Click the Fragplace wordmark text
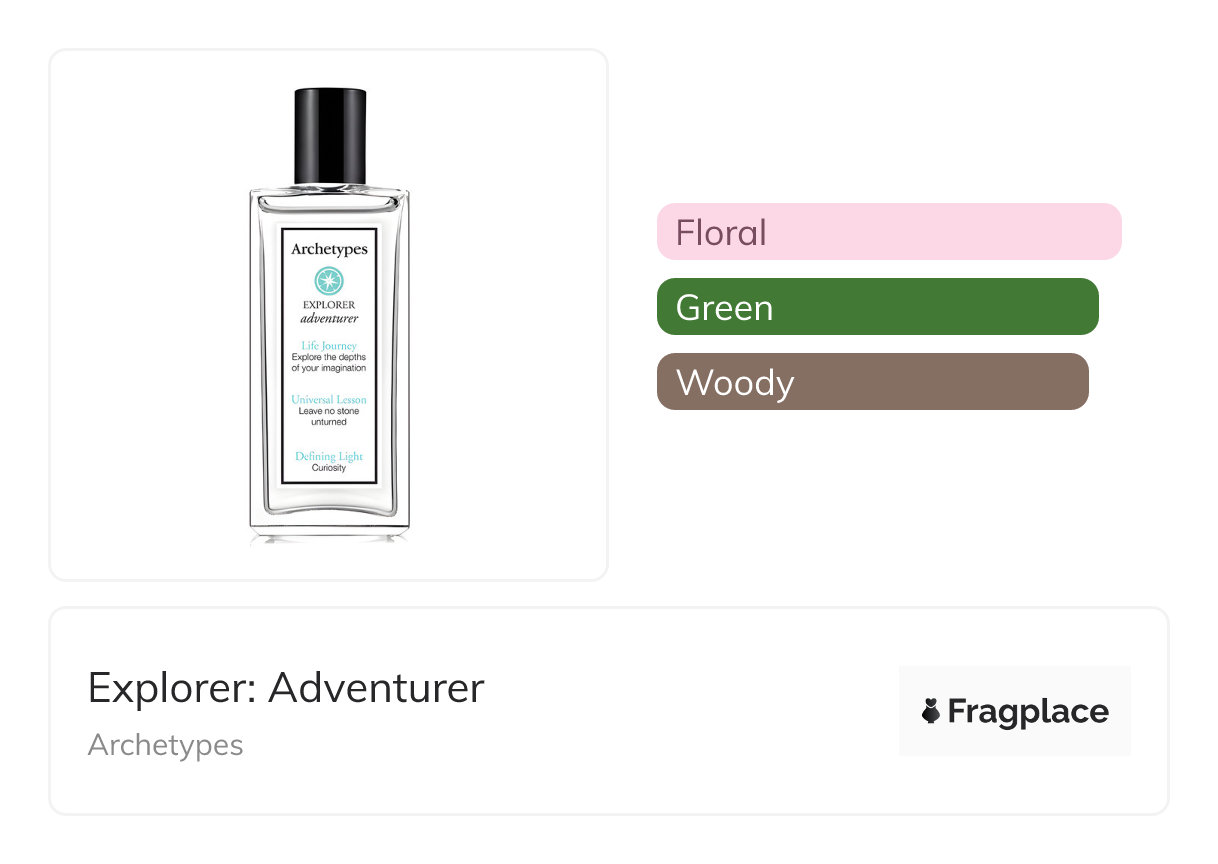This screenshot has height=864, width=1218. (1028, 711)
